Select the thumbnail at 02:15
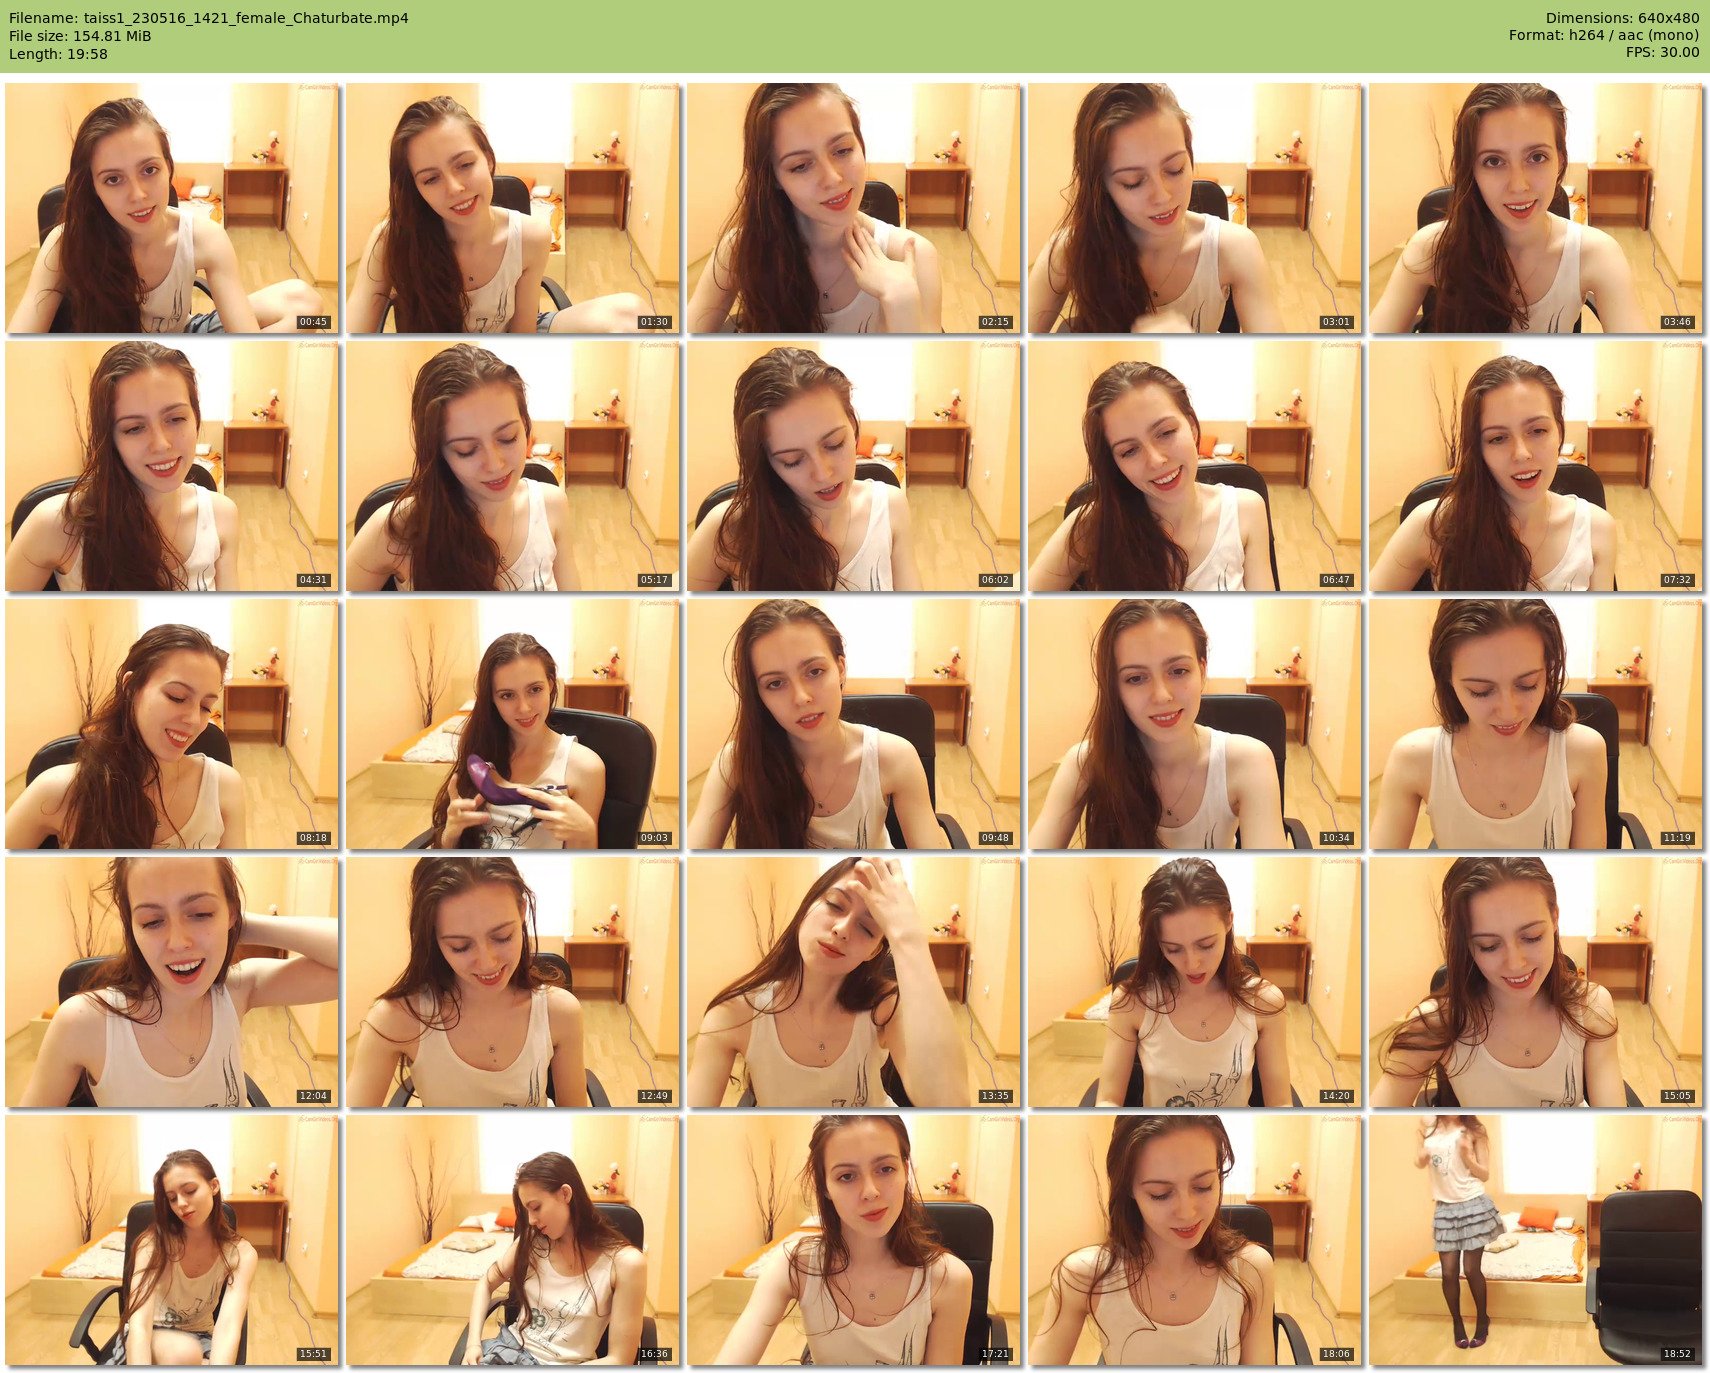Image resolution: width=1710 pixels, height=1373 pixels. pos(854,208)
